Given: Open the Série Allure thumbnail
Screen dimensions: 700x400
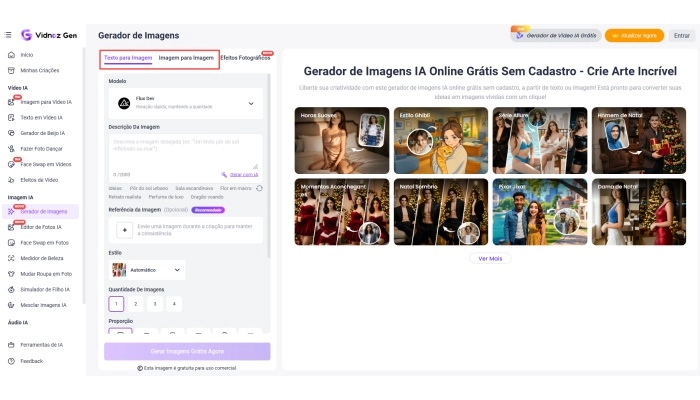Looking at the screenshot, I should pos(540,140).
